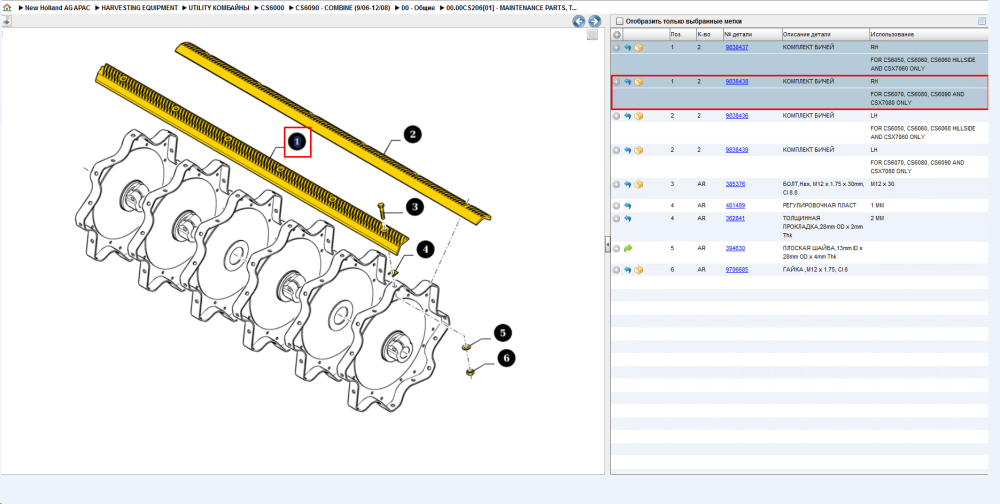Open 'UTILITY КОМБАЙНЫ' breadcrumb
This screenshot has width=1000, height=504.
pos(219,8)
